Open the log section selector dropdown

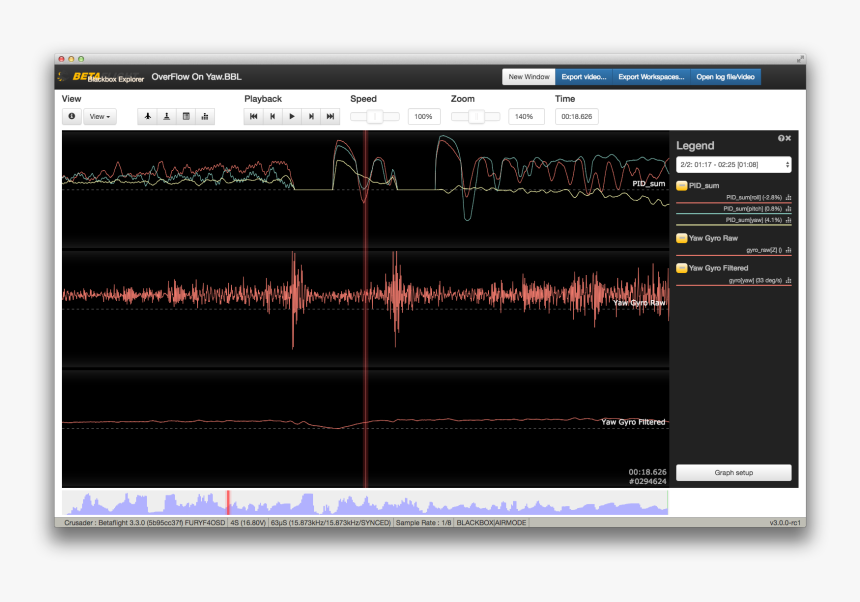[x=734, y=164]
